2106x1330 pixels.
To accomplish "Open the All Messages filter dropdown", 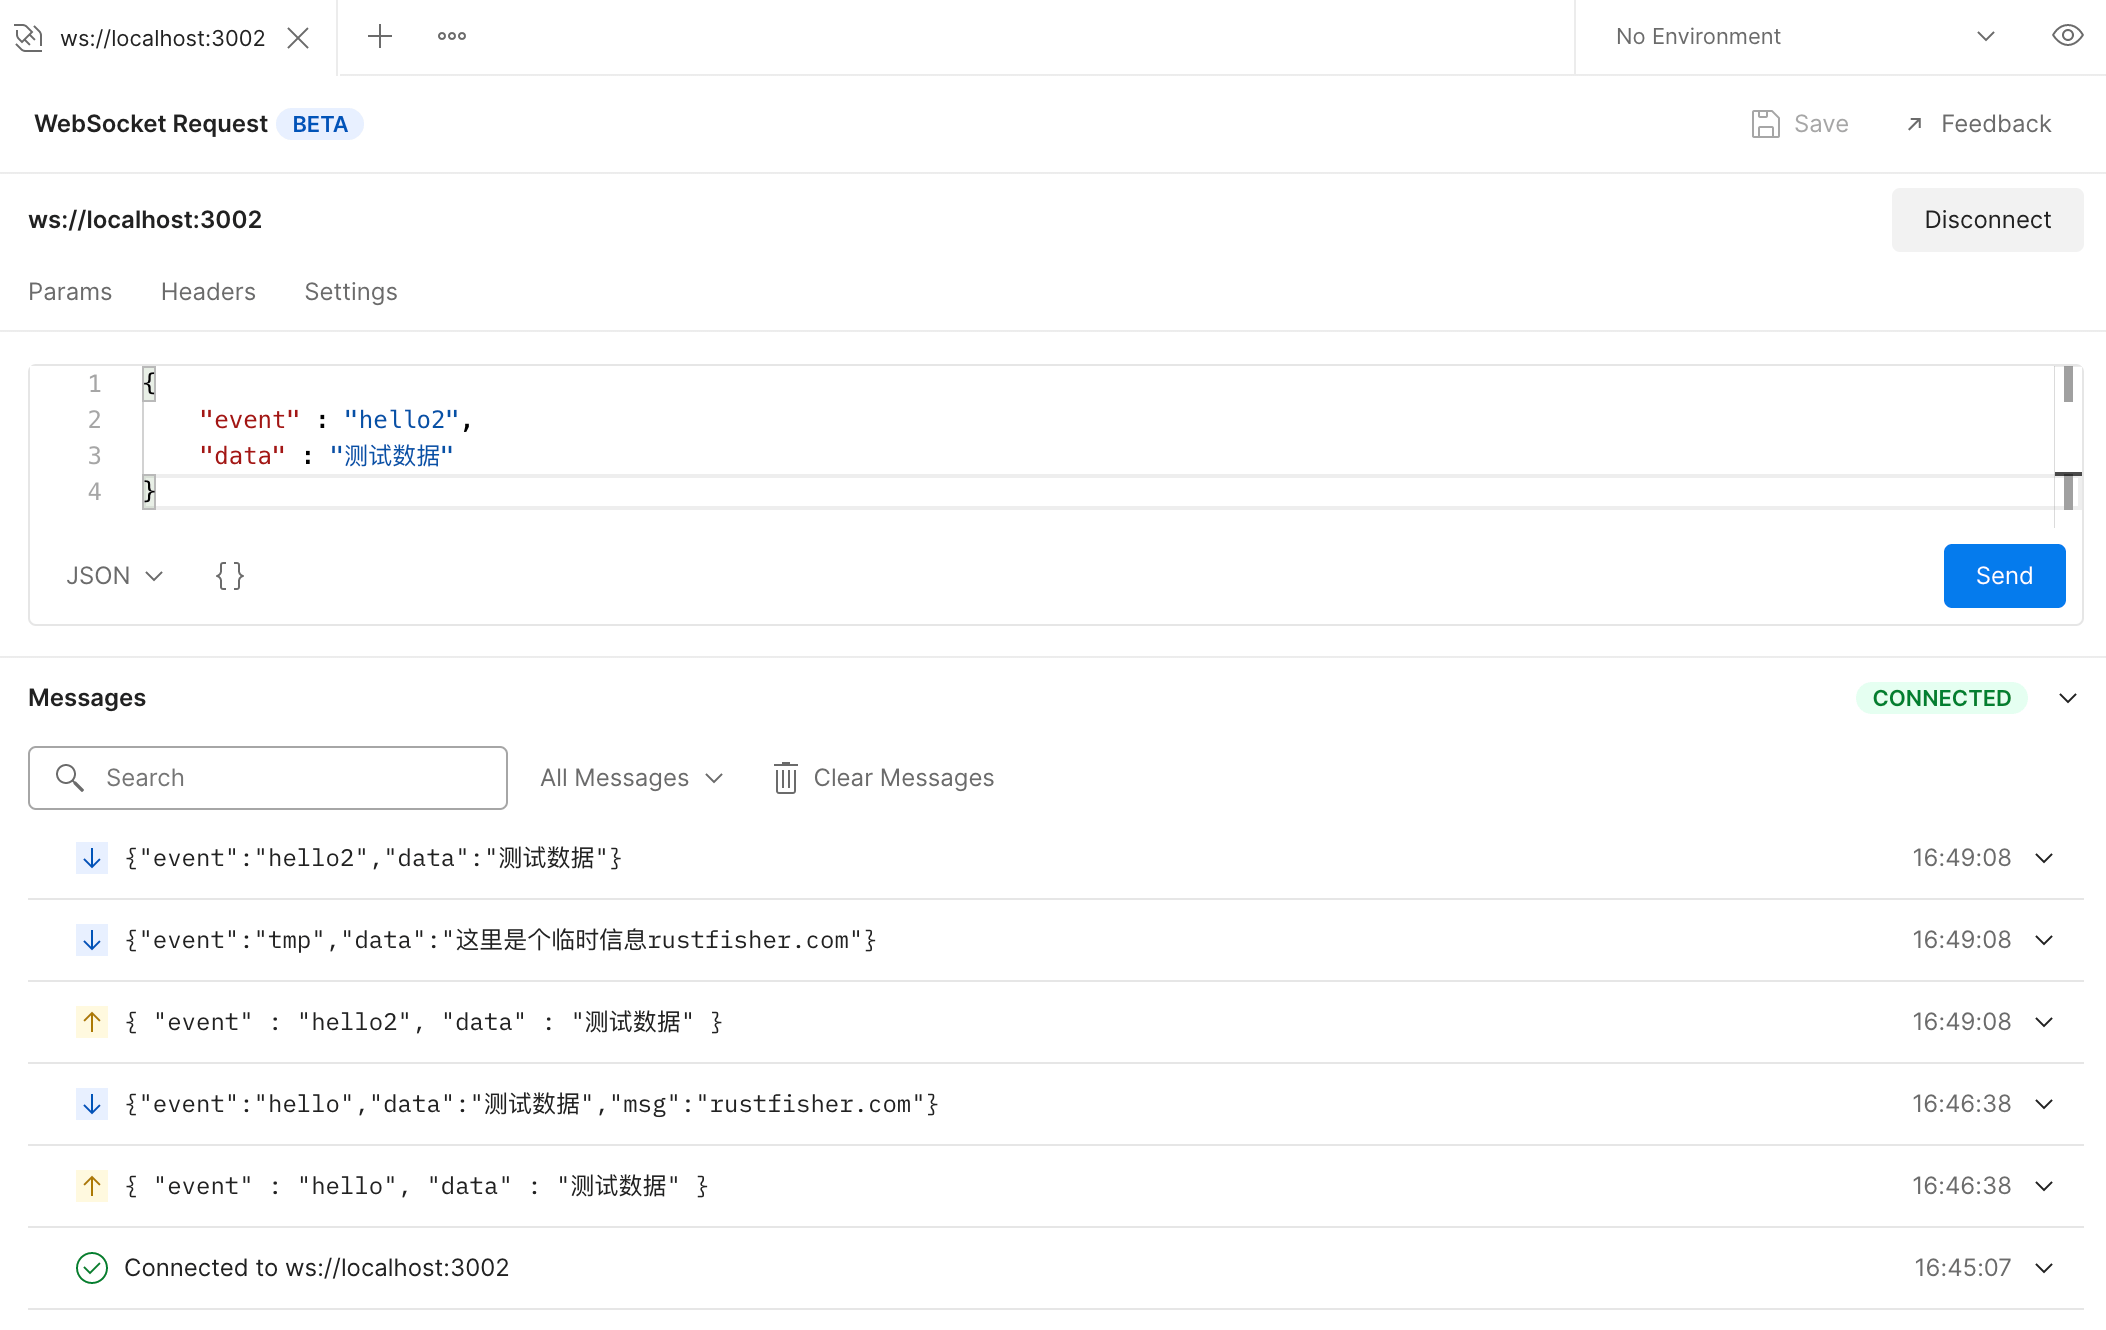I will [x=631, y=778].
